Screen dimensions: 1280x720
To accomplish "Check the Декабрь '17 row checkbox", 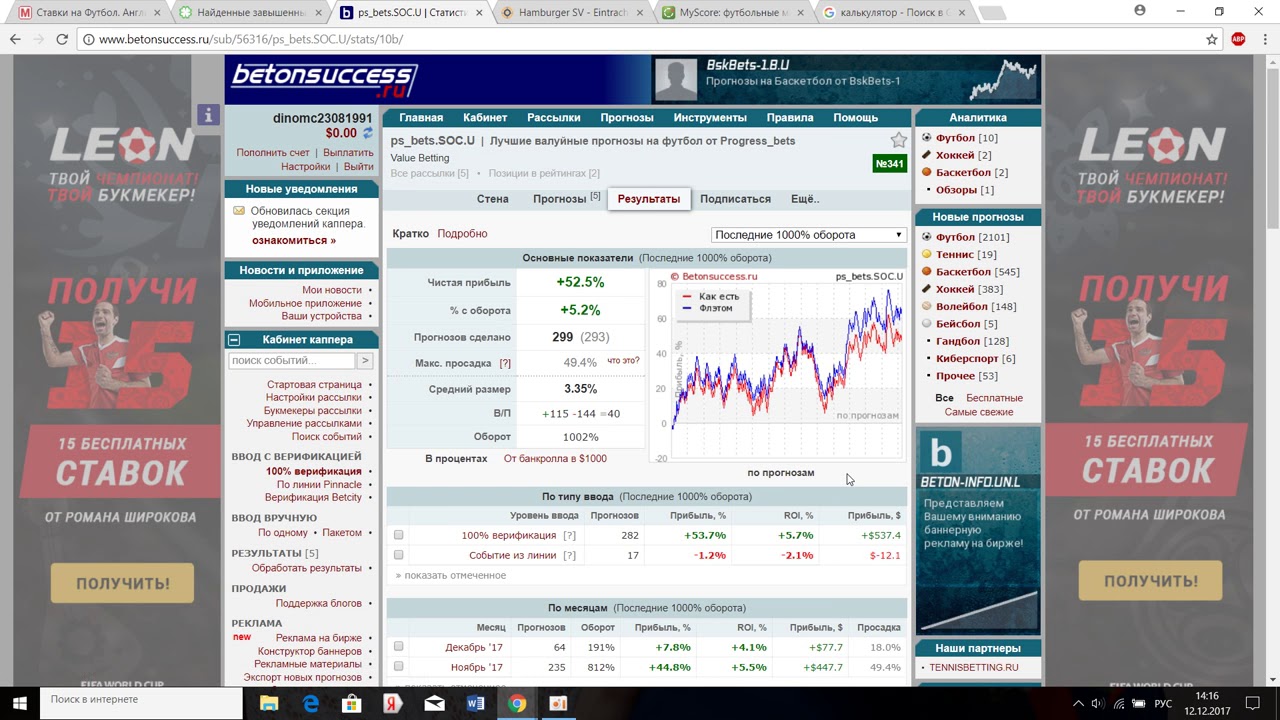I will tap(398, 647).
